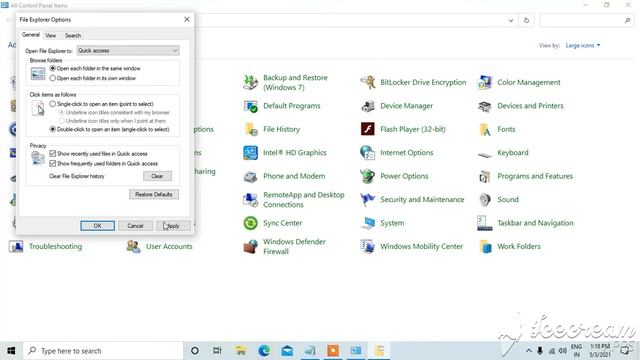640x360 pixels.
Task: Confirm with the OK button
Action: tap(98, 226)
